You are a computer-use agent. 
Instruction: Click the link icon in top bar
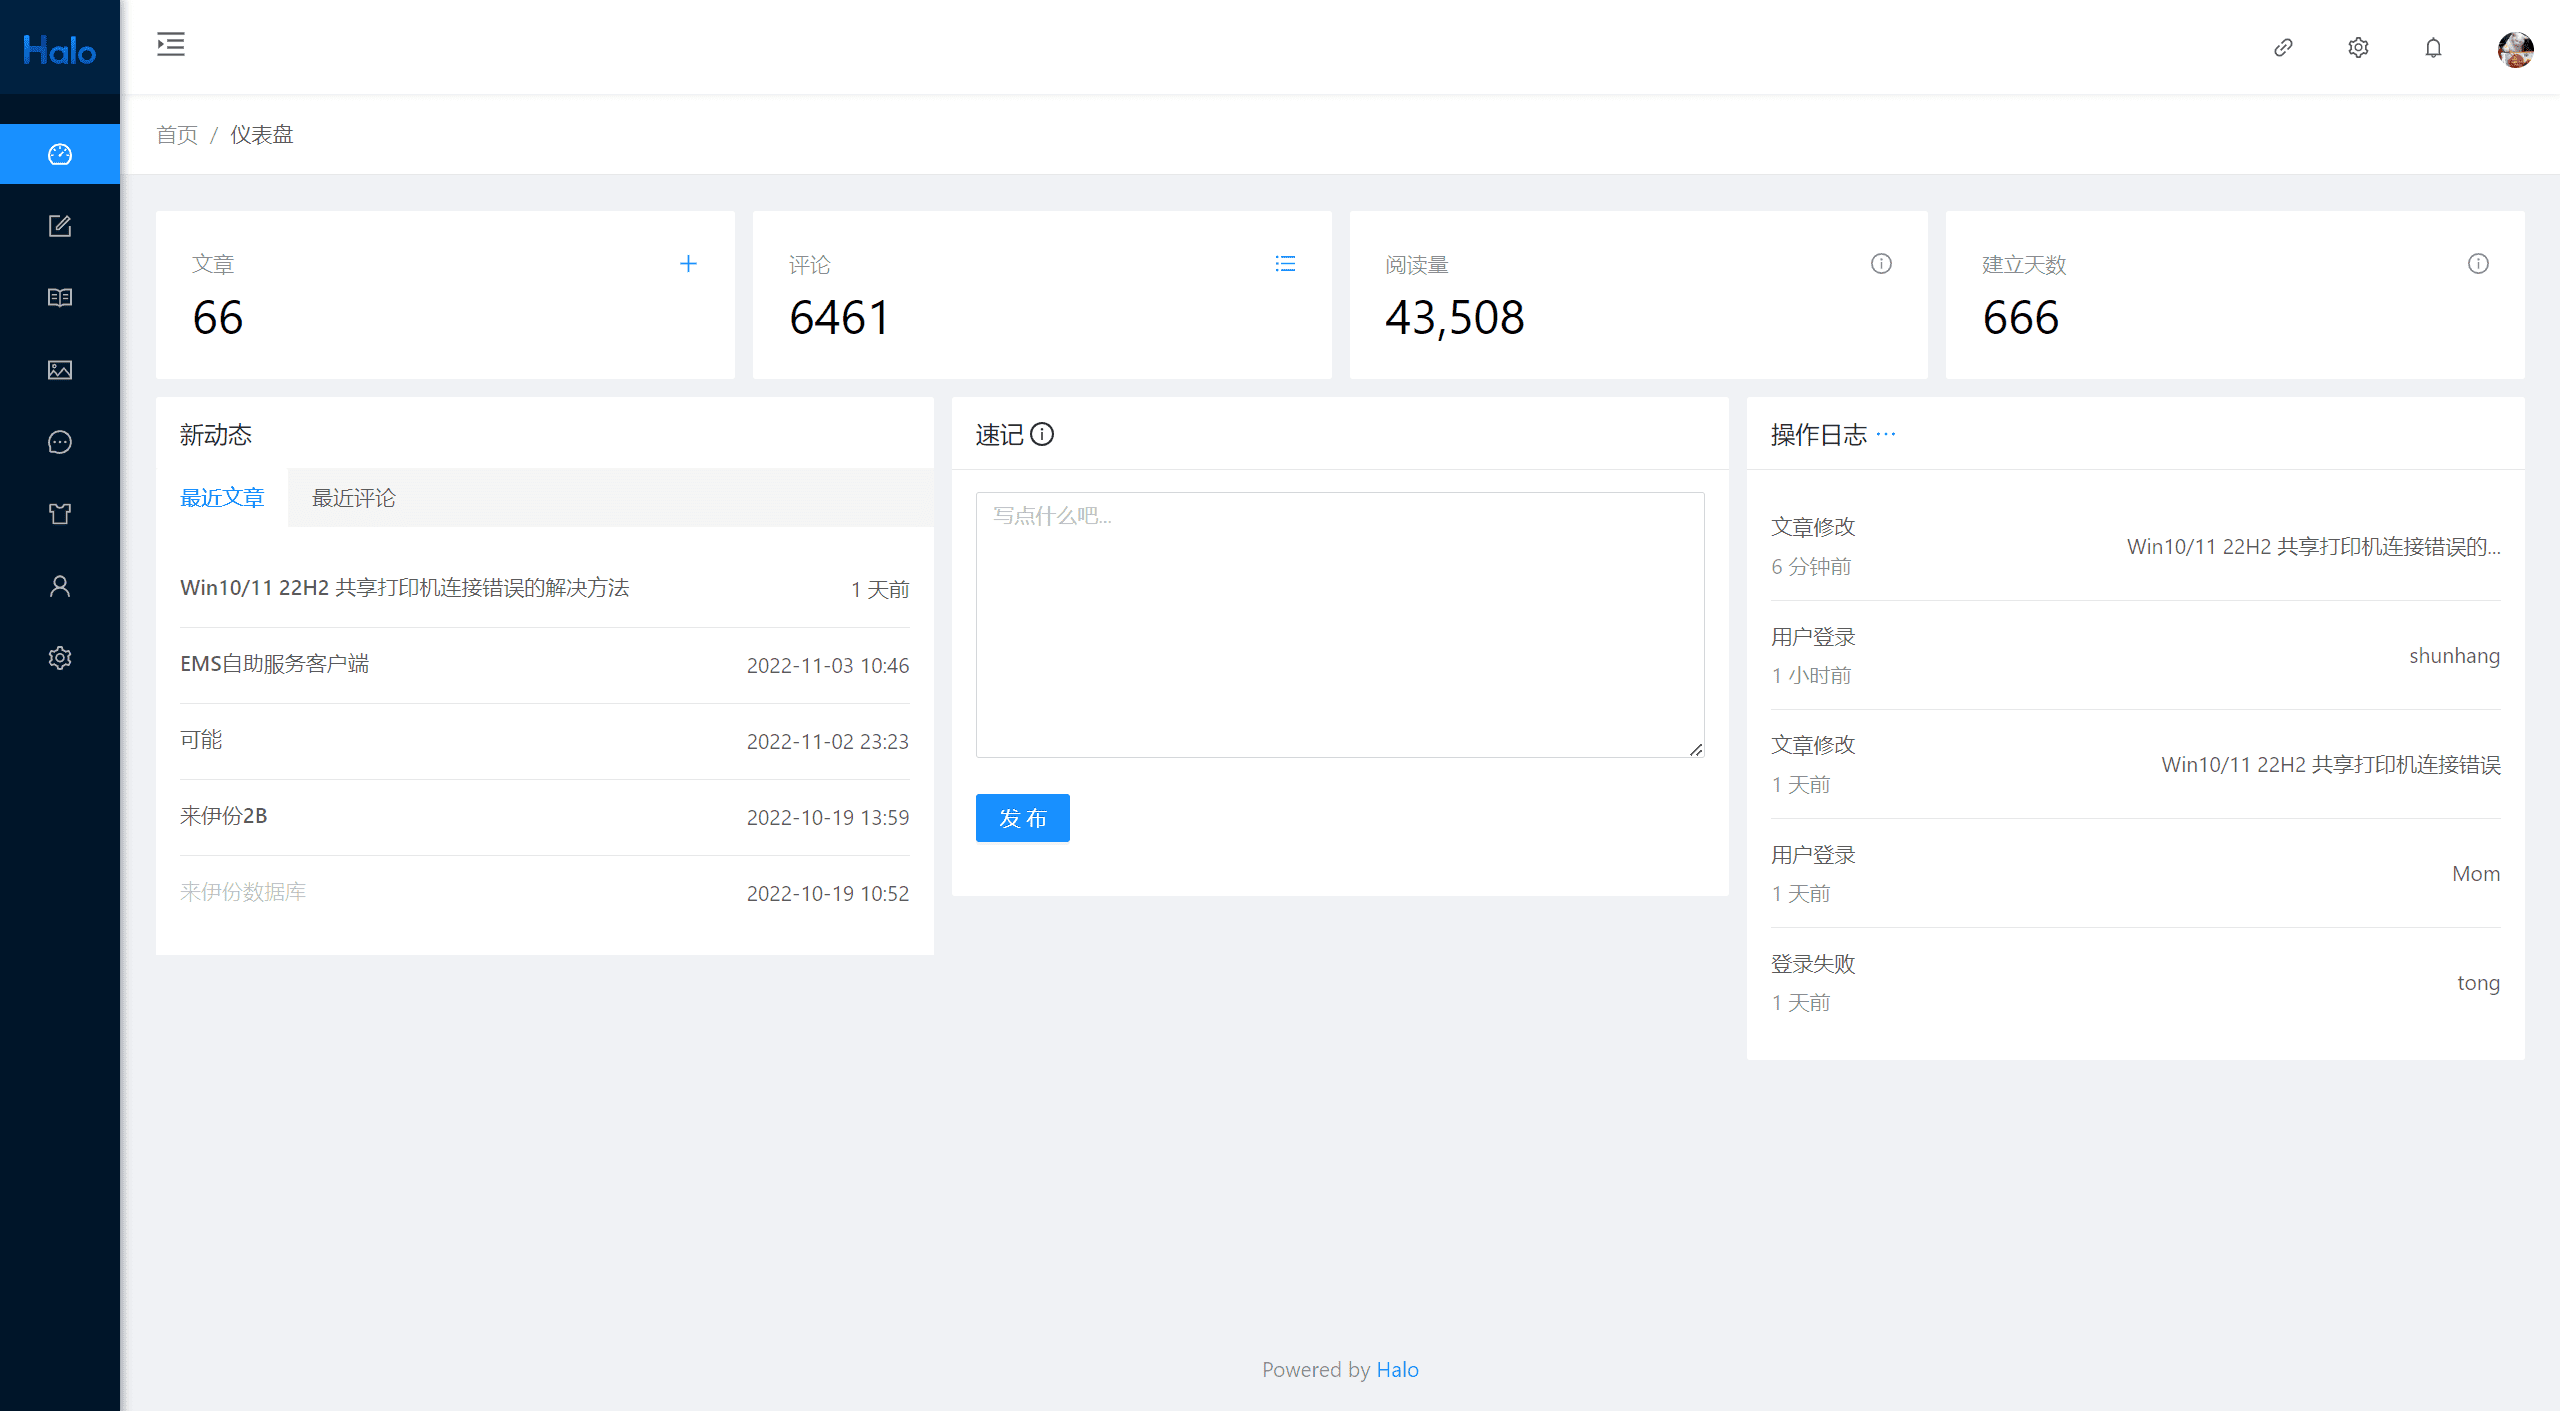click(x=2283, y=48)
